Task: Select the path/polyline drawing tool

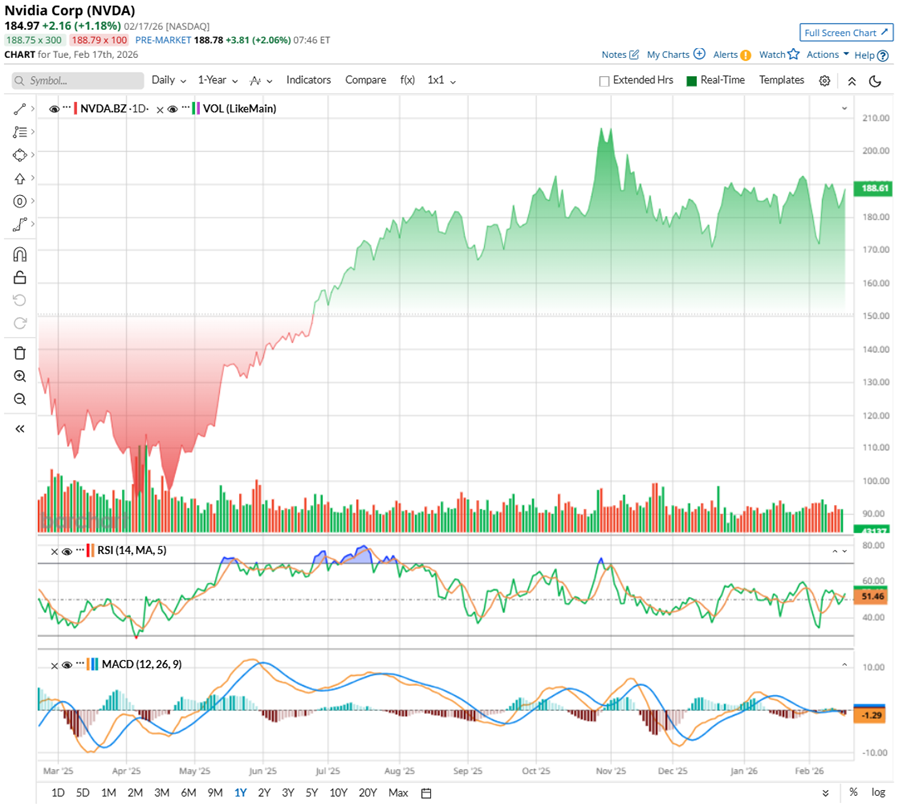Action: (20, 224)
